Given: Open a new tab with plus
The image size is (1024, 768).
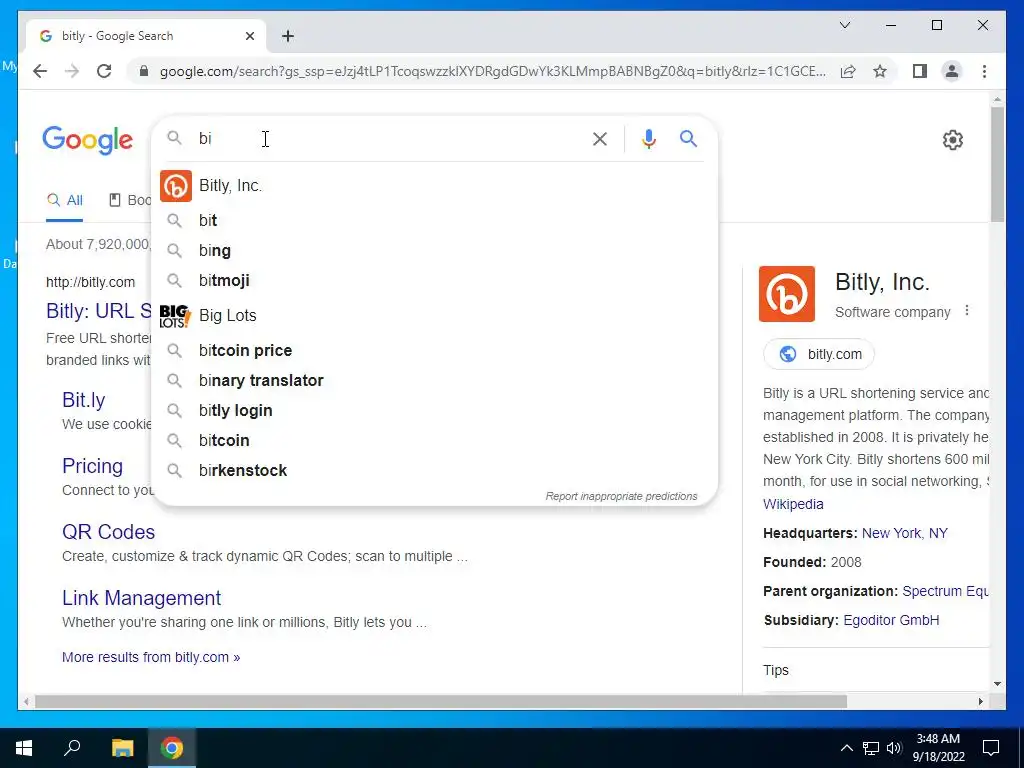Looking at the screenshot, I should click(288, 37).
